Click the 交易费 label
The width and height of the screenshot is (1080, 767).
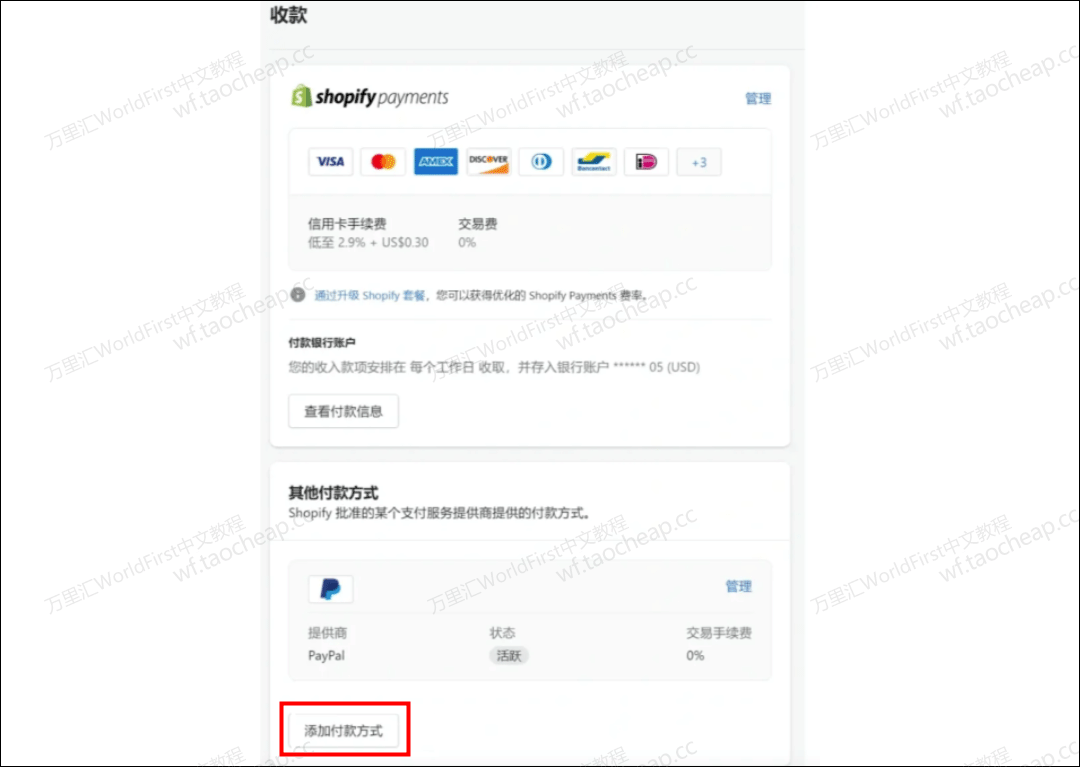[x=478, y=224]
